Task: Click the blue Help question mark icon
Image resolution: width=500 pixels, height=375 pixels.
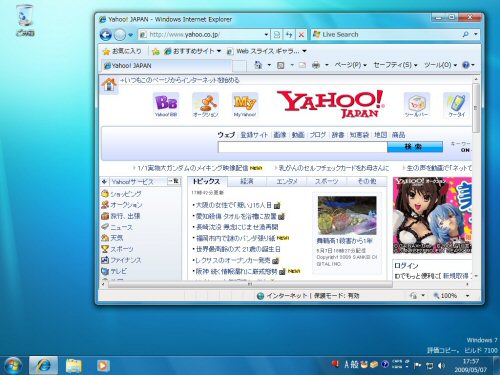Action: point(466,65)
